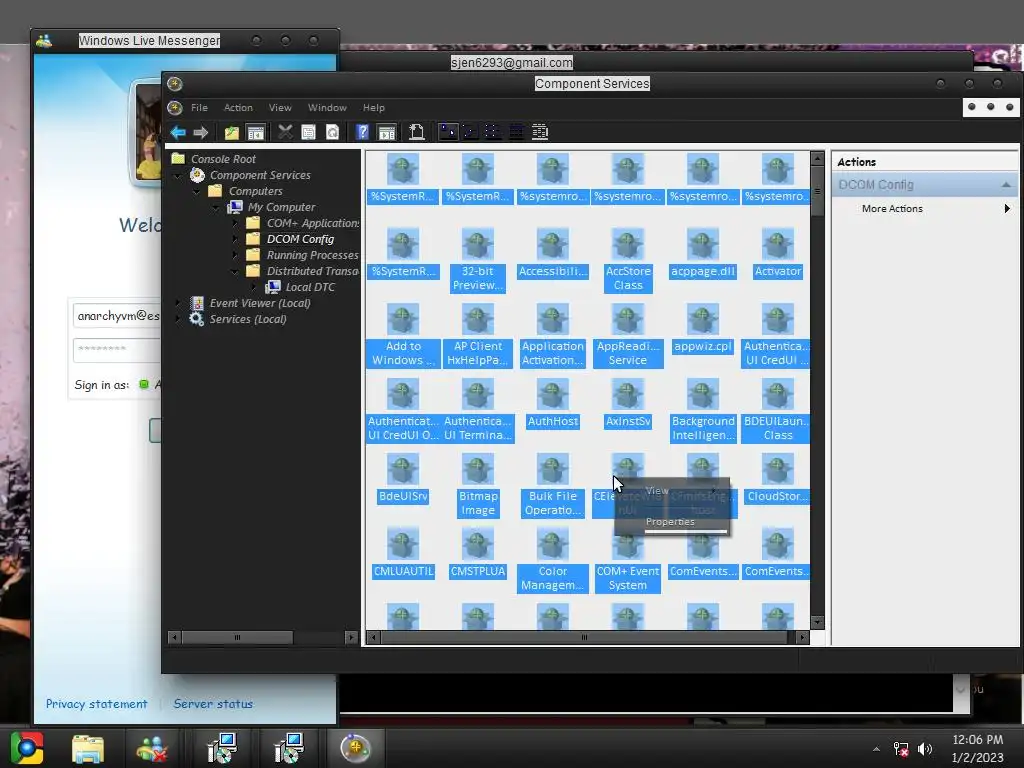Open the View menu in menu bar
This screenshot has width=1024, height=768.
point(280,108)
